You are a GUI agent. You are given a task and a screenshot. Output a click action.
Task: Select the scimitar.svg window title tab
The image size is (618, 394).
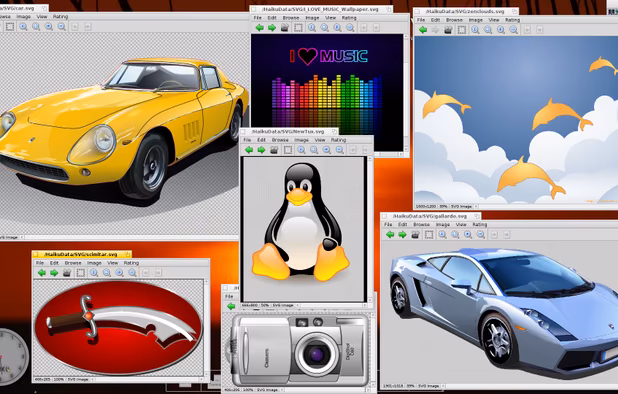point(82,255)
